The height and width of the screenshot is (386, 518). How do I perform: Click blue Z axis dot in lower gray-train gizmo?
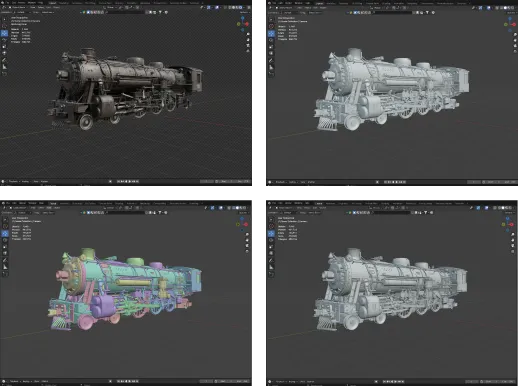[507, 218]
